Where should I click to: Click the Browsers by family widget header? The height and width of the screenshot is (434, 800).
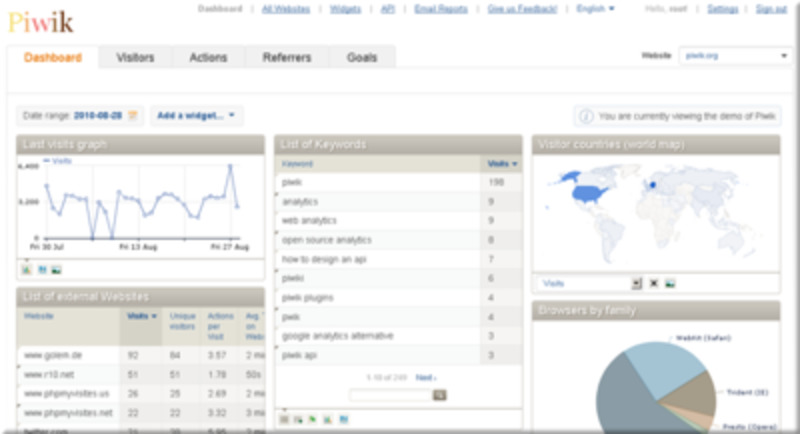pyautogui.click(x=656, y=310)
